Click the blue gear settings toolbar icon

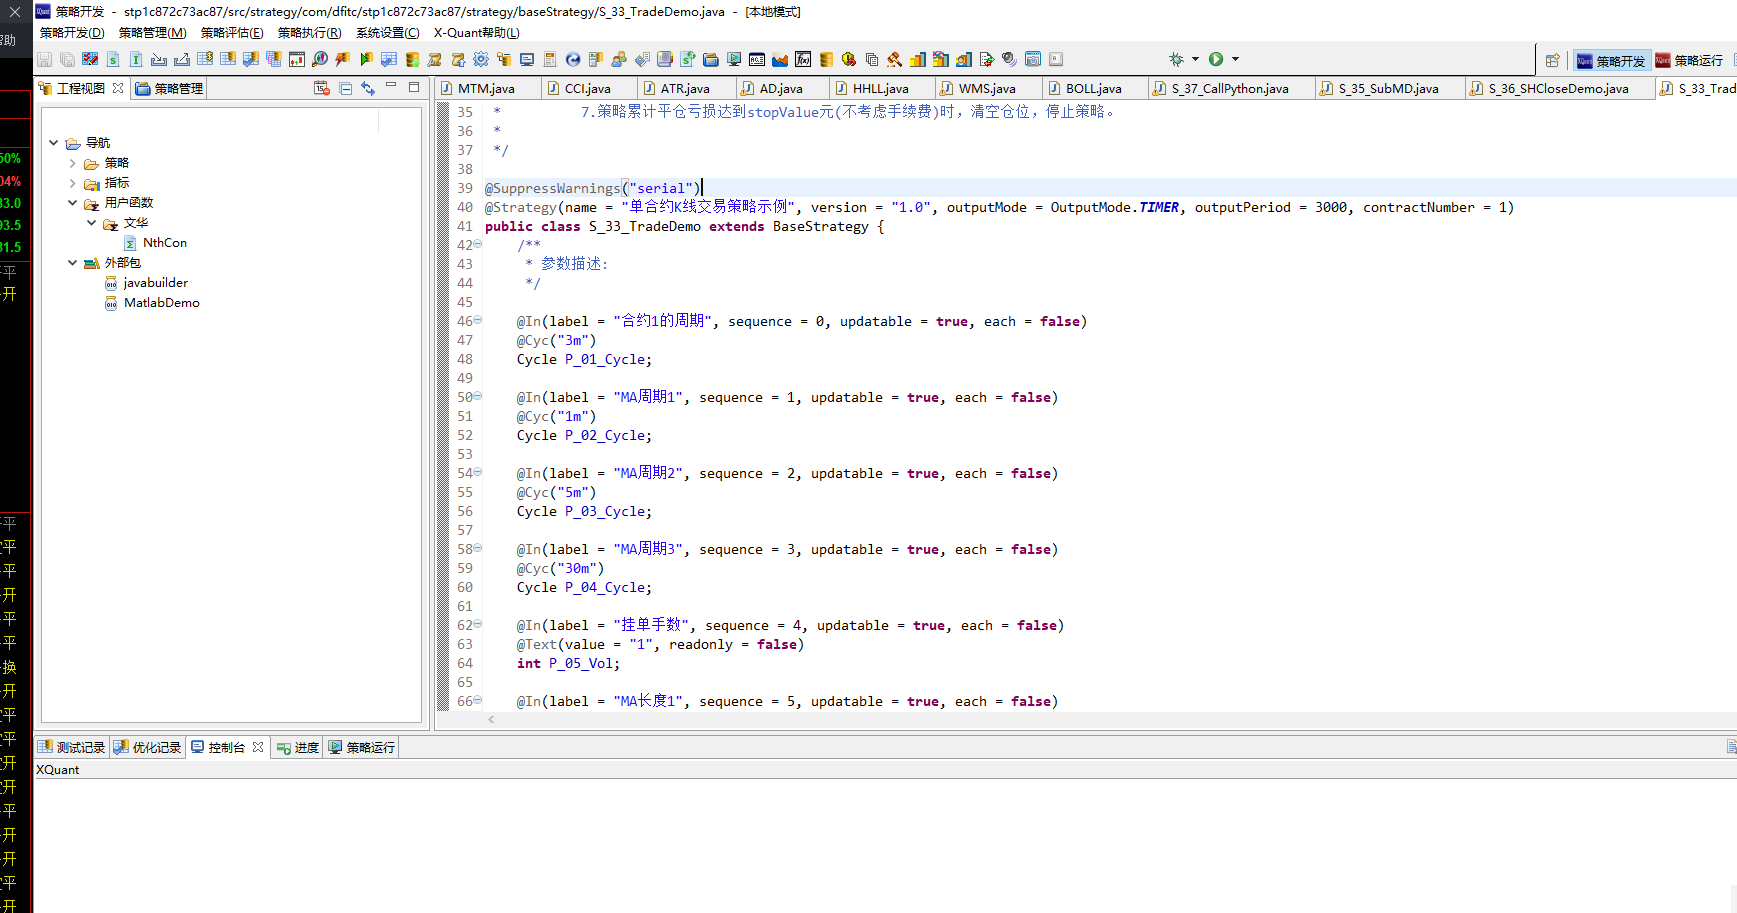pyautogui.click(x=481, y=59)
